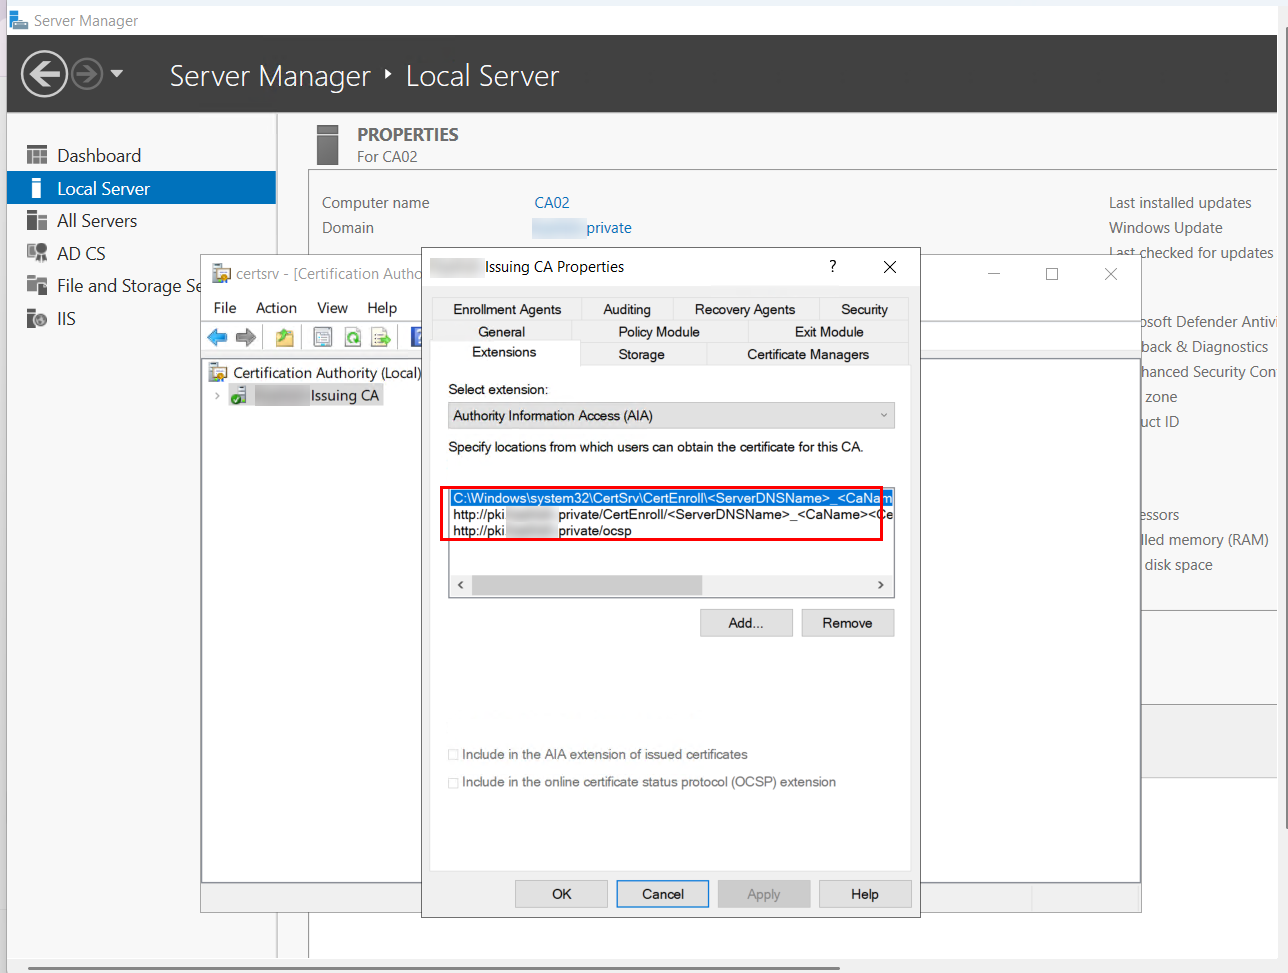The height and width of the screenshot is (973, 1288).
Task: Toggle Include in AIA extension checkbox
Action: [x=454, y=755]
